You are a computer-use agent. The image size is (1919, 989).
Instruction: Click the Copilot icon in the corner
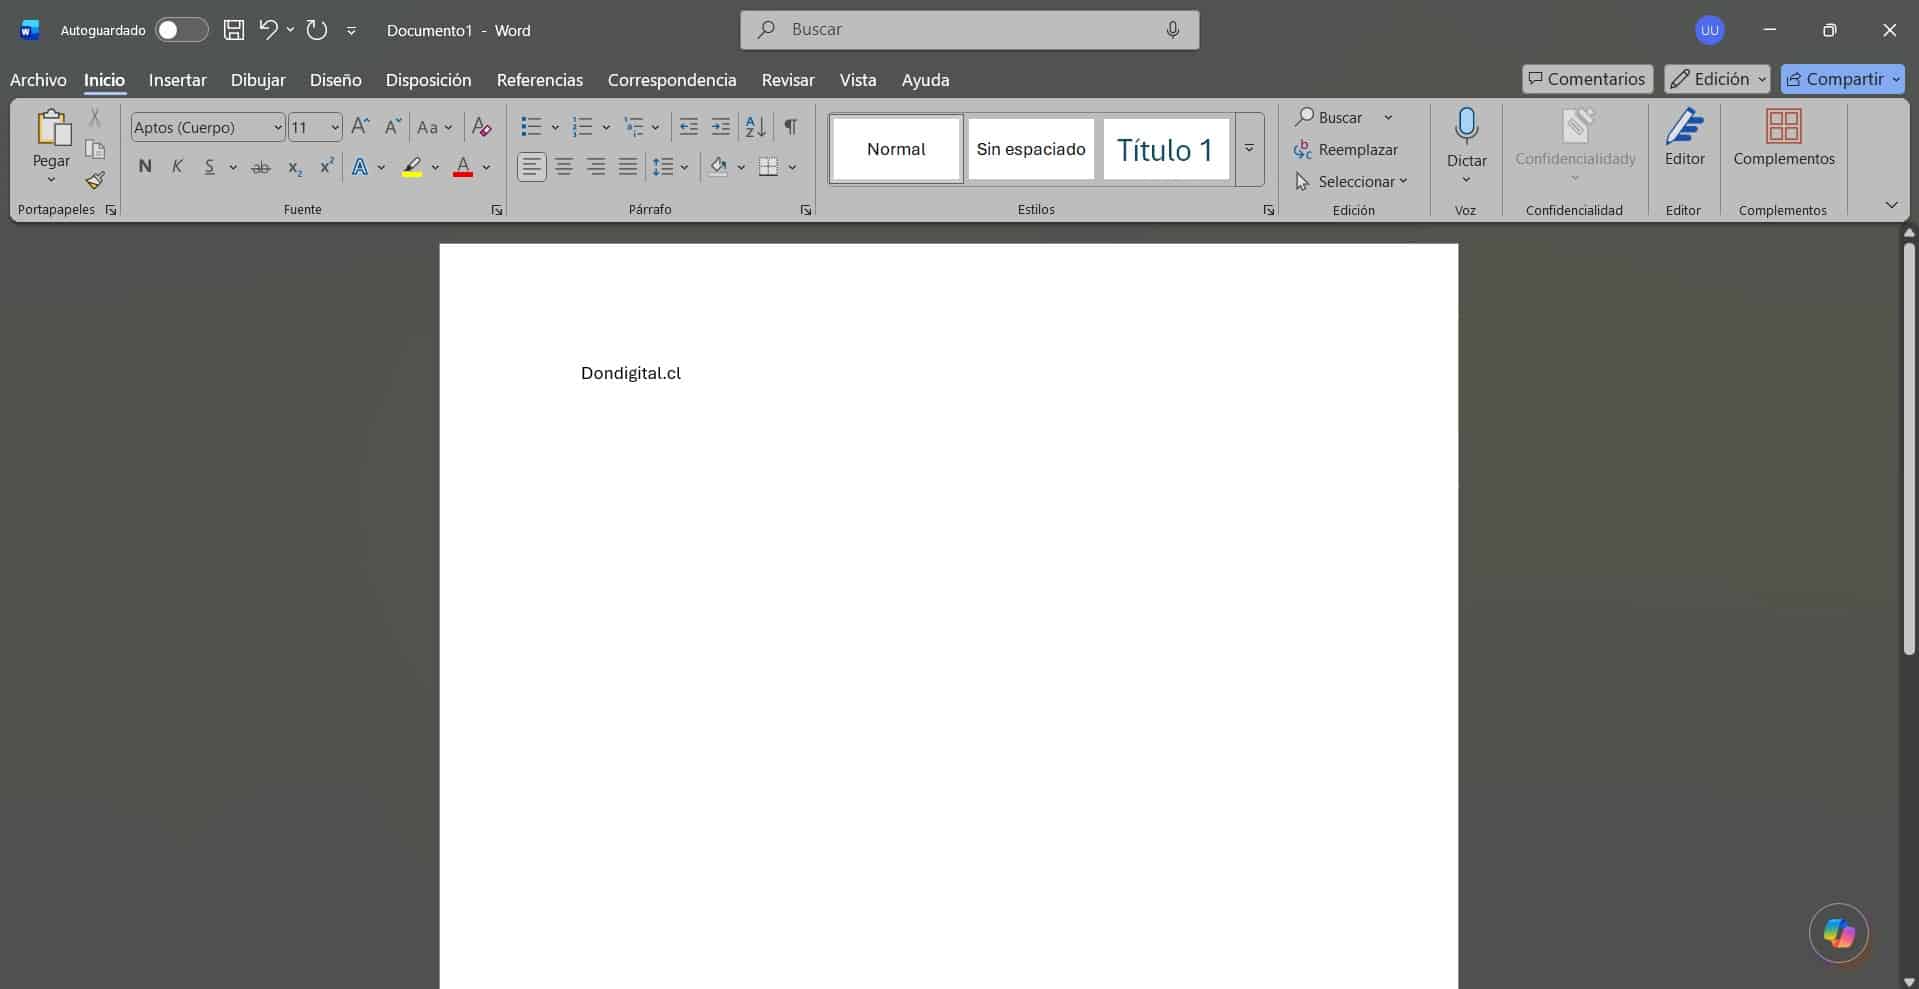point(1838,933)
